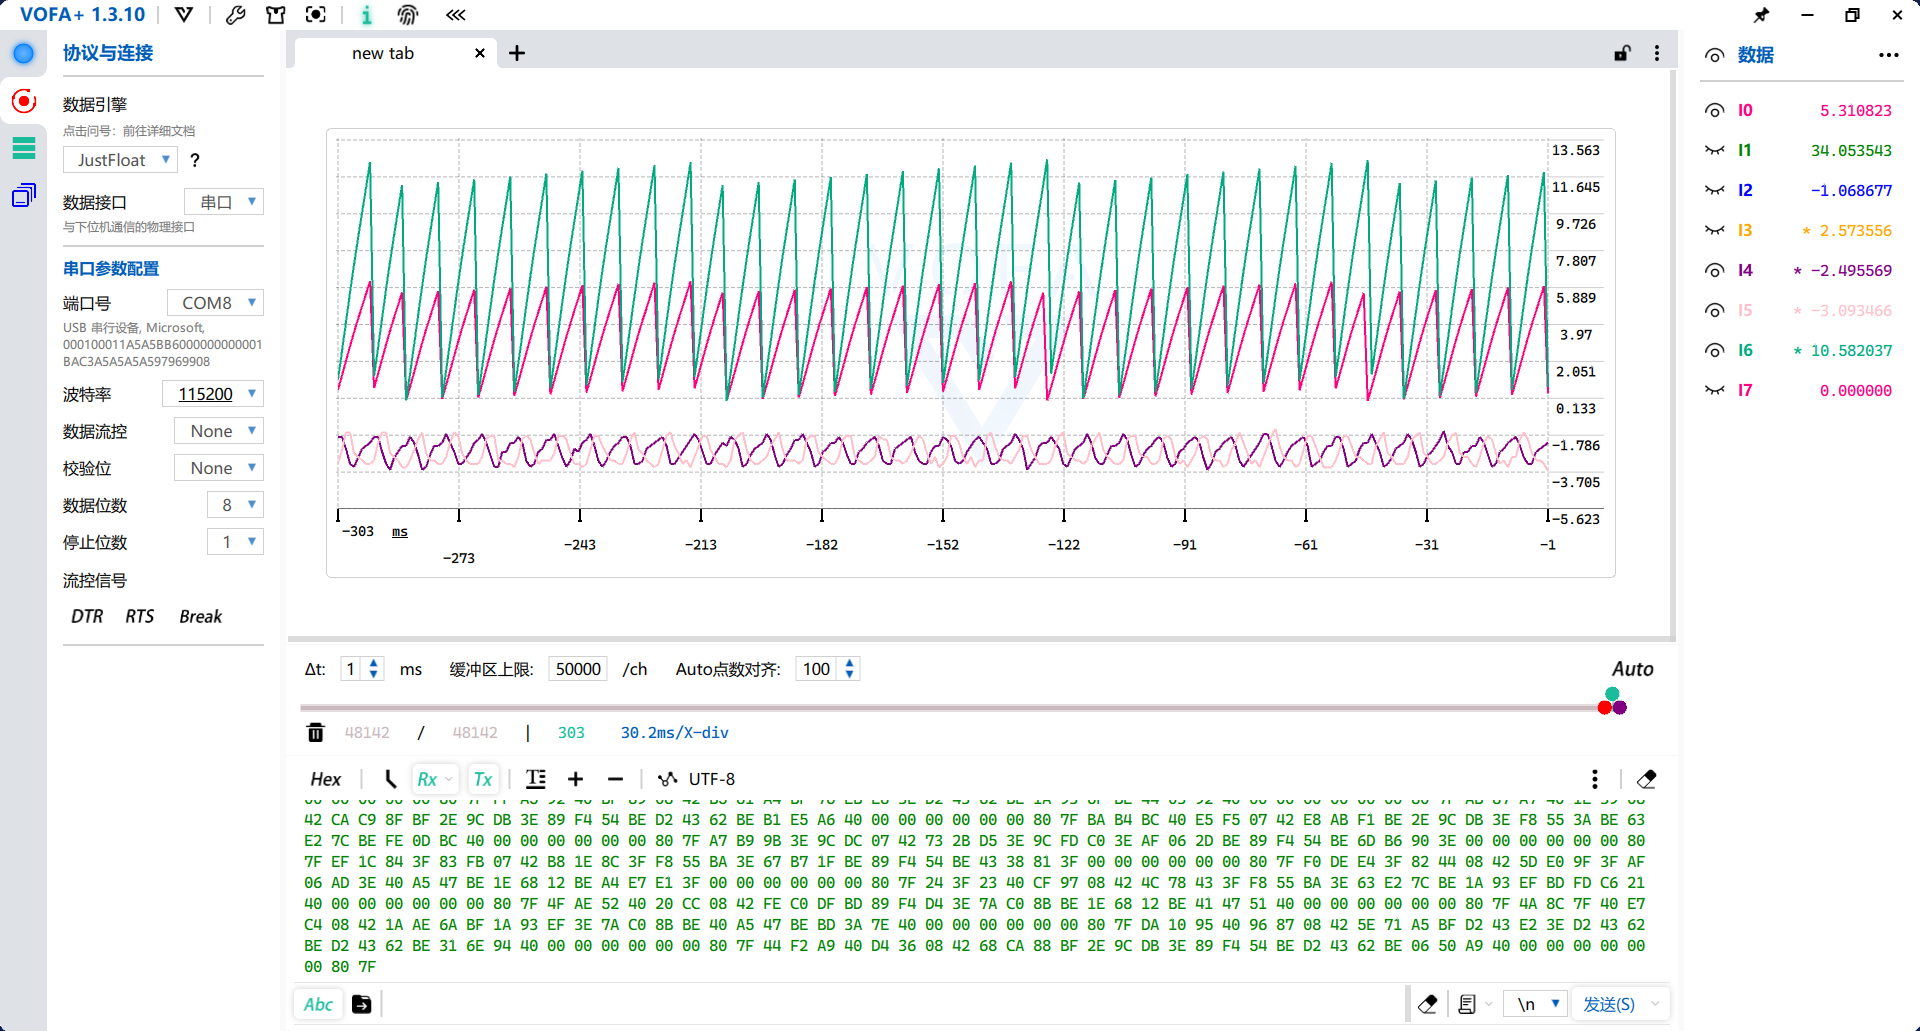
Task: Select the new tab tab
Action: [383, 53]
